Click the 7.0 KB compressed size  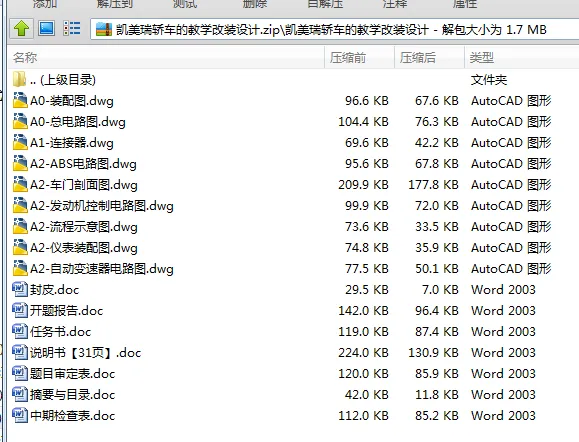pos(440,290)
